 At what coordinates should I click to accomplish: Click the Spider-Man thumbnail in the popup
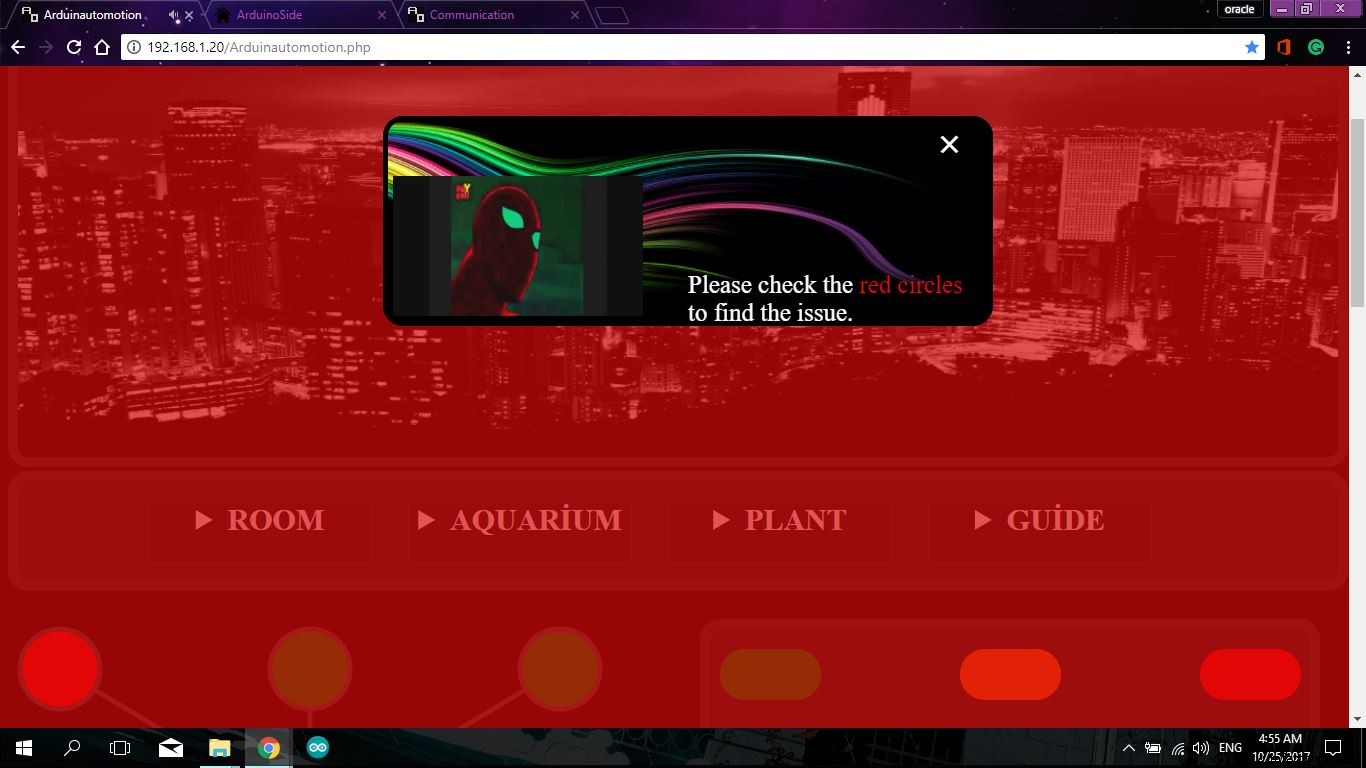[517, 246]
